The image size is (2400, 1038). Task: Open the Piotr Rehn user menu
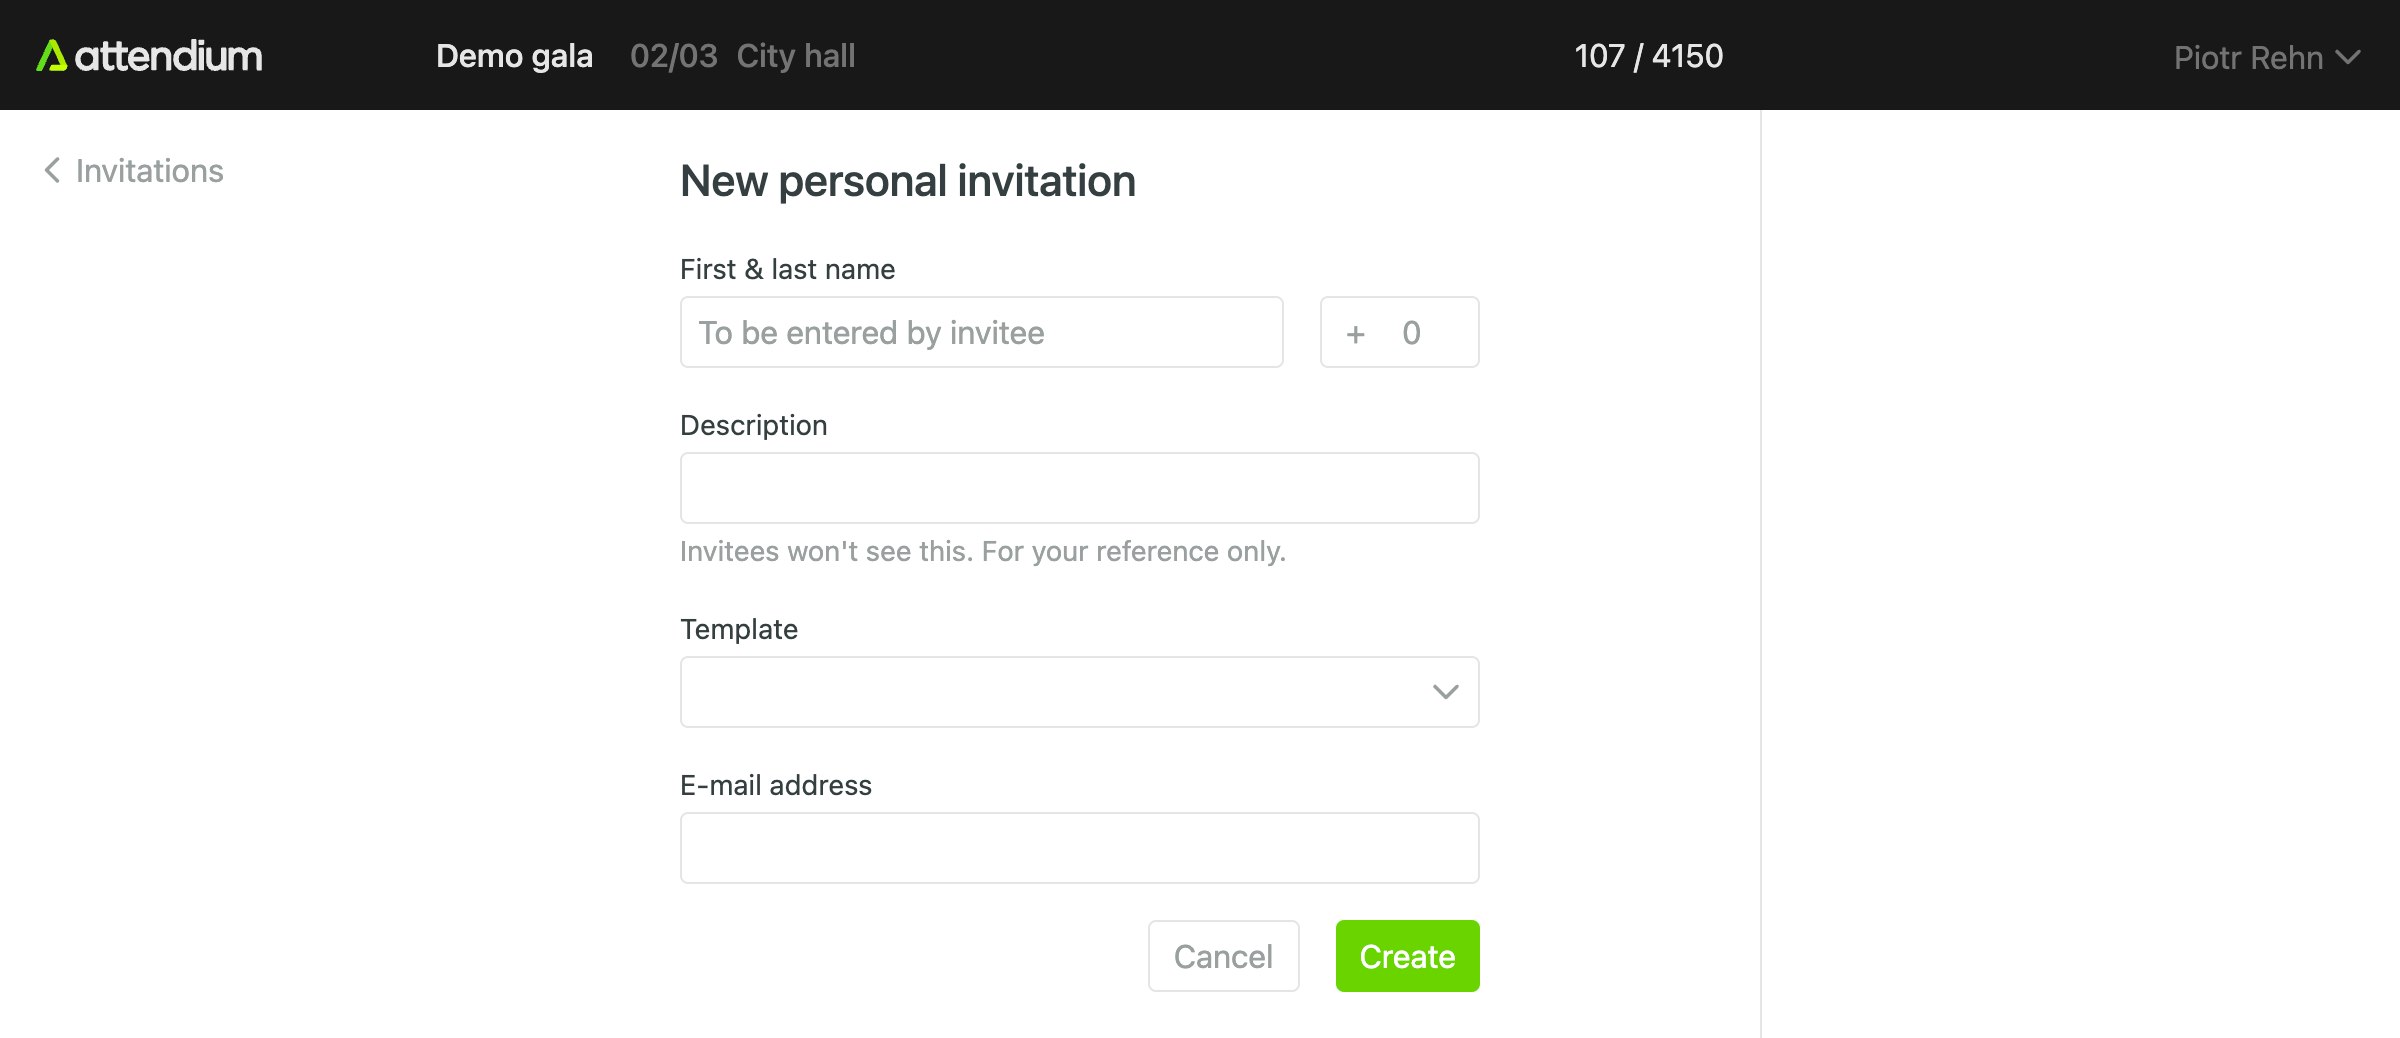pos(2248,58)
